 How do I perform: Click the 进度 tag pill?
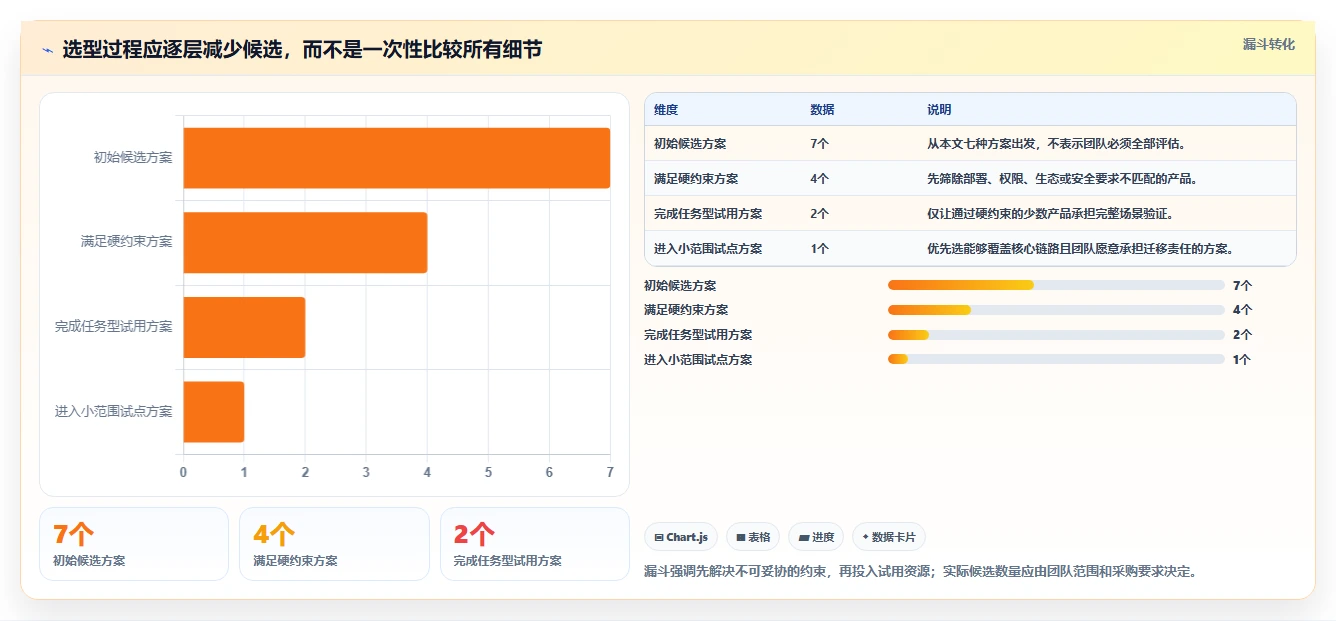coord(816,537)
